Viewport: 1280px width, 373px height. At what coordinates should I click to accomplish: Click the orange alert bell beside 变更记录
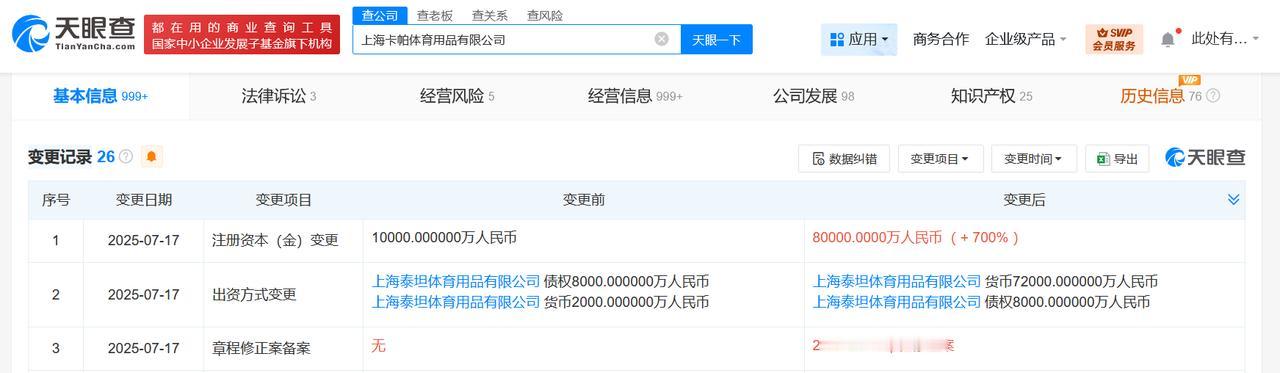(152, 157)
